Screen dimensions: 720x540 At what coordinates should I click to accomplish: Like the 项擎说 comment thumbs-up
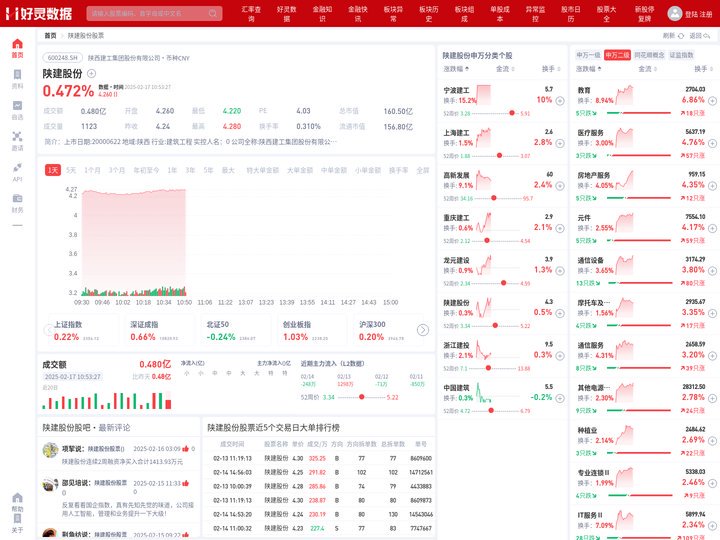pos(186,448)
